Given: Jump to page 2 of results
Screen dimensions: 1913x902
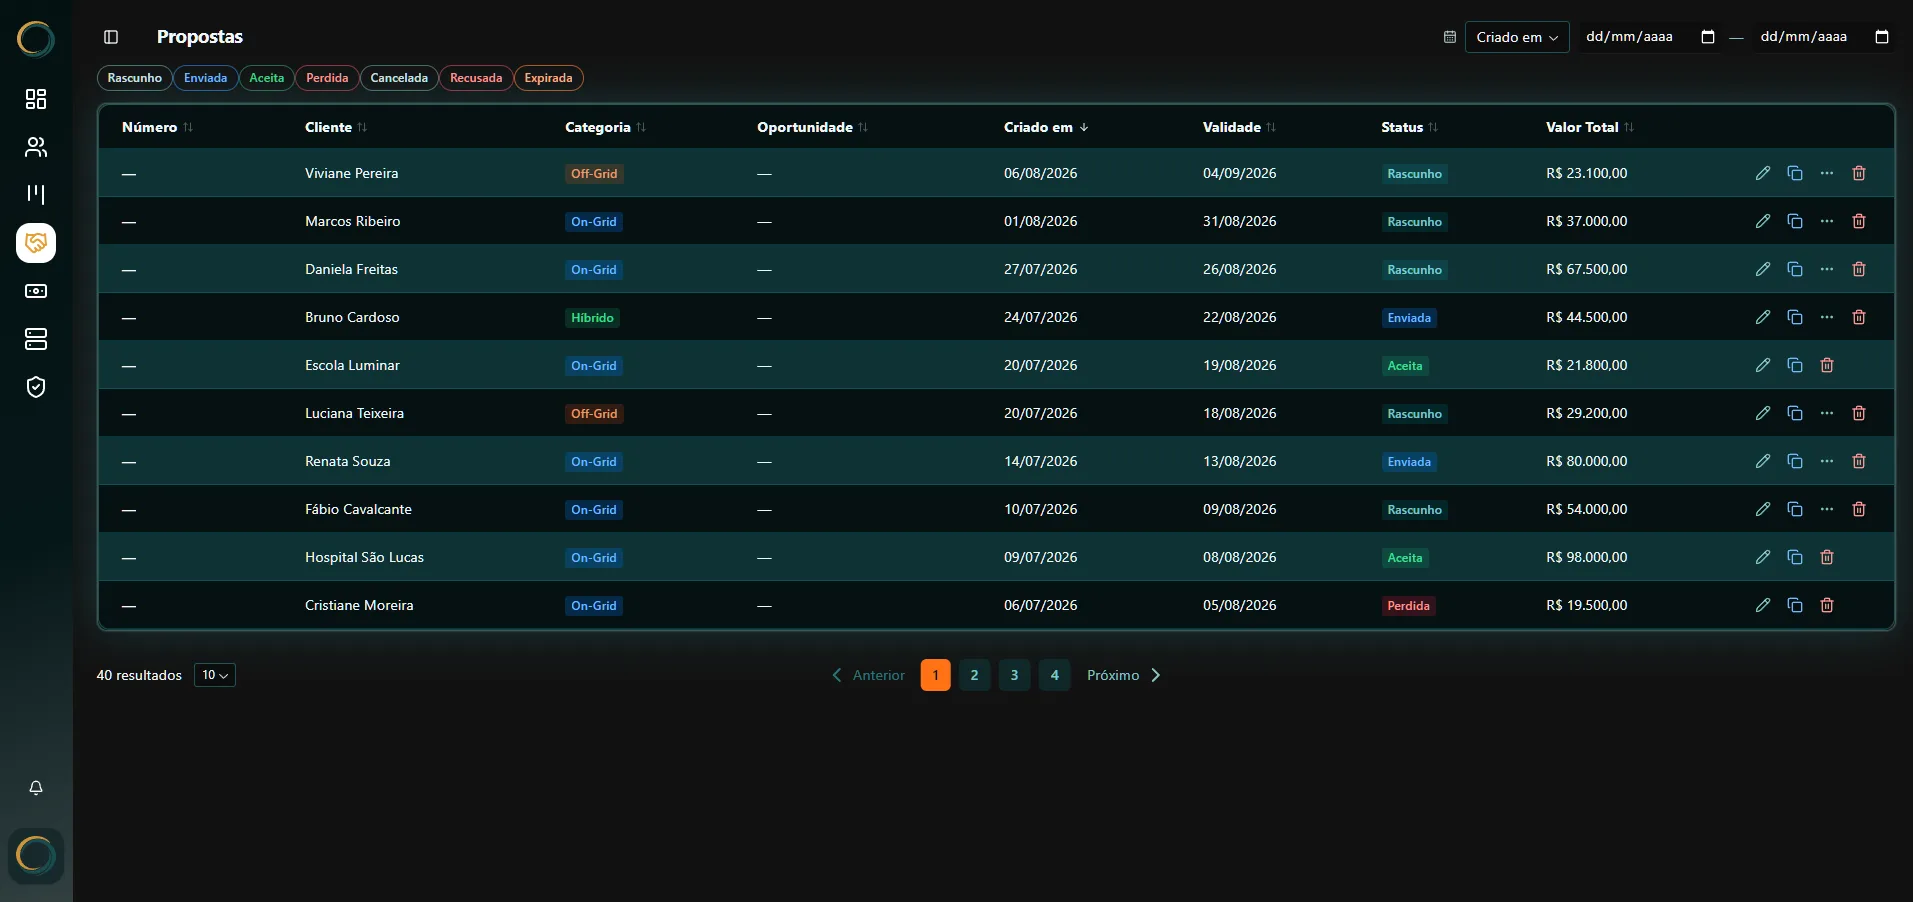Looking at the screenshot, I should pyautogui.click(x=975, y=675).
